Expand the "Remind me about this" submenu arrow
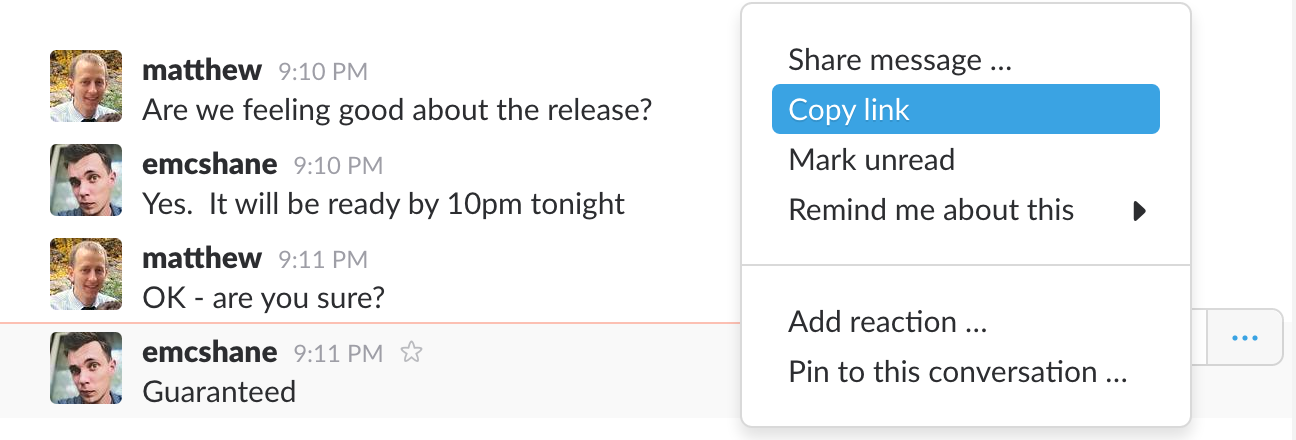 point(1139,211)
